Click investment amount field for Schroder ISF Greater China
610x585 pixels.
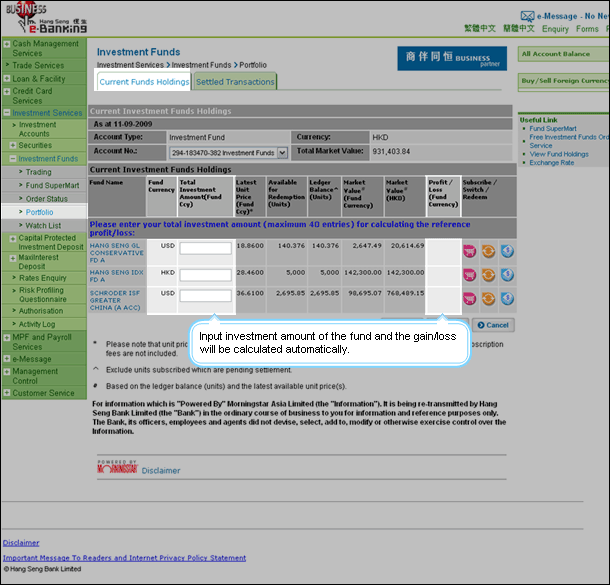(x=206, y=296)
